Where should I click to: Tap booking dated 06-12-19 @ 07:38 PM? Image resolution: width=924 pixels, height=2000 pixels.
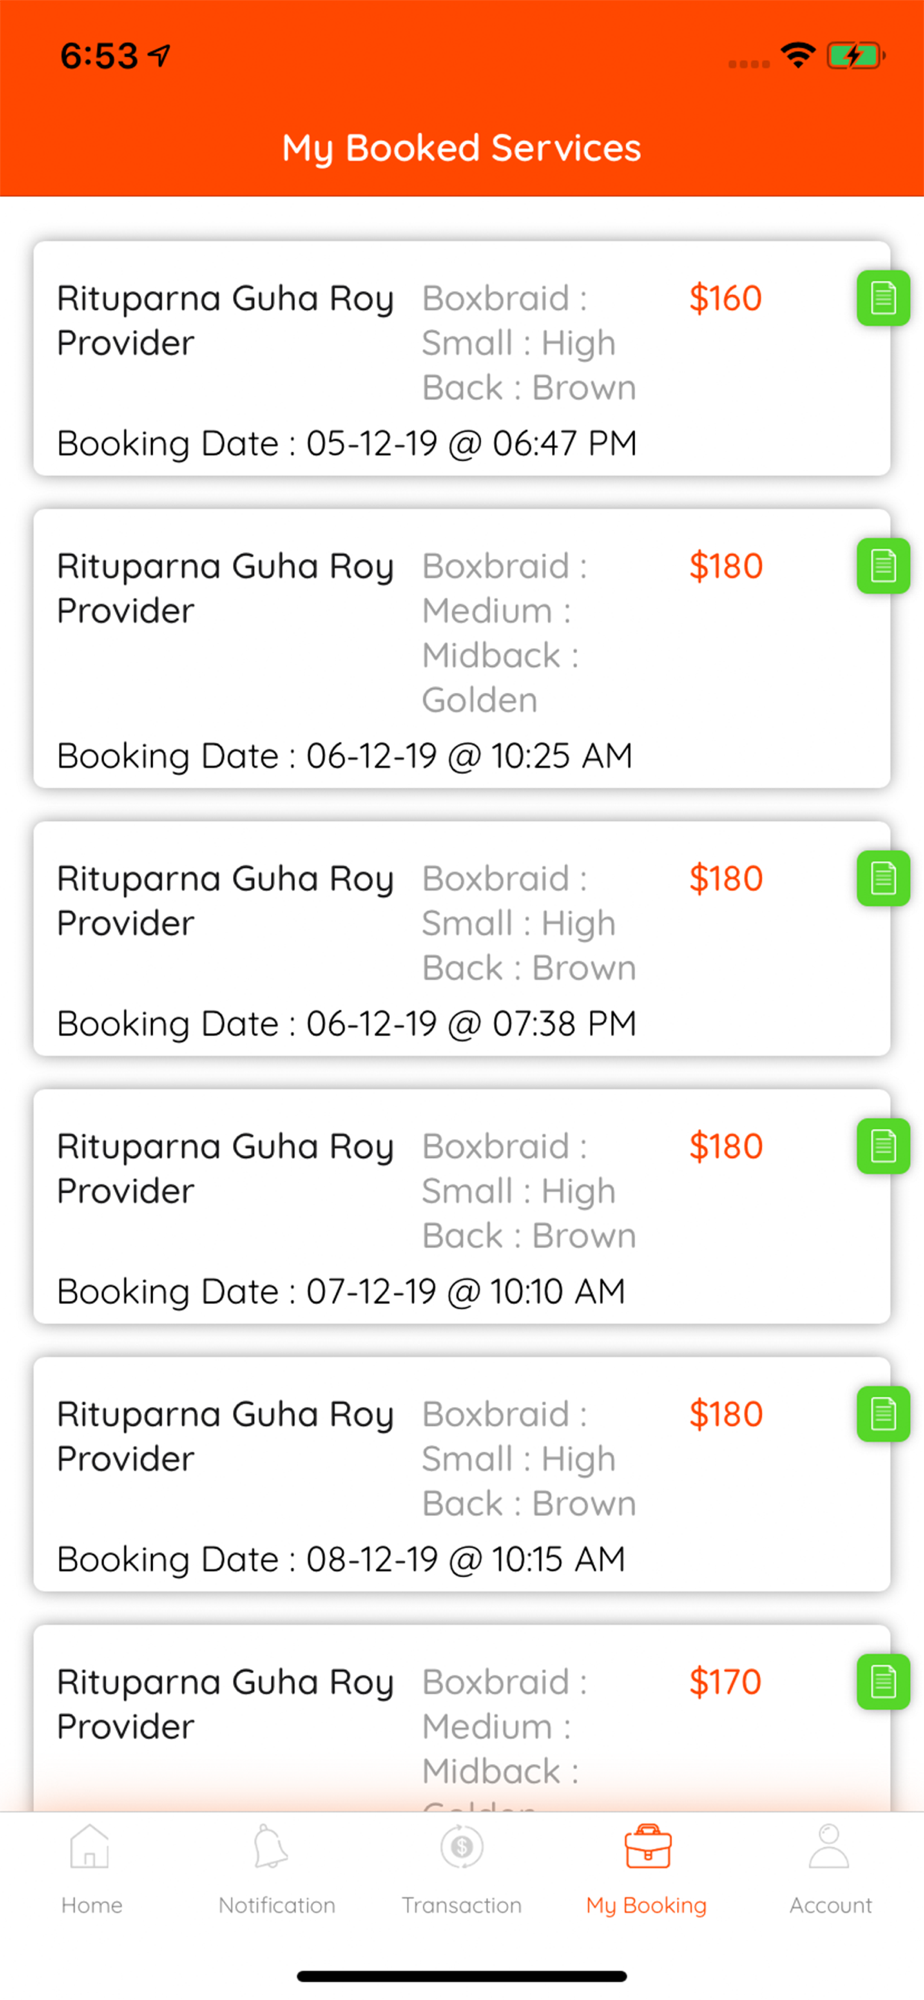click(x=462, y=938)
